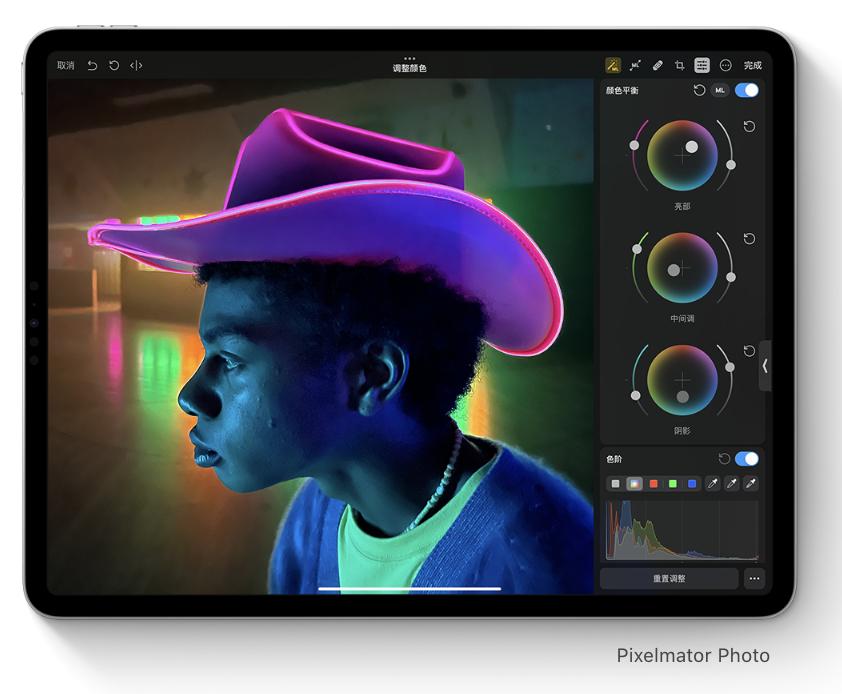The image size is (842, 694).
Task: Select the Color Adjustments tool in the toolbar
Action: tap(613, 64)
